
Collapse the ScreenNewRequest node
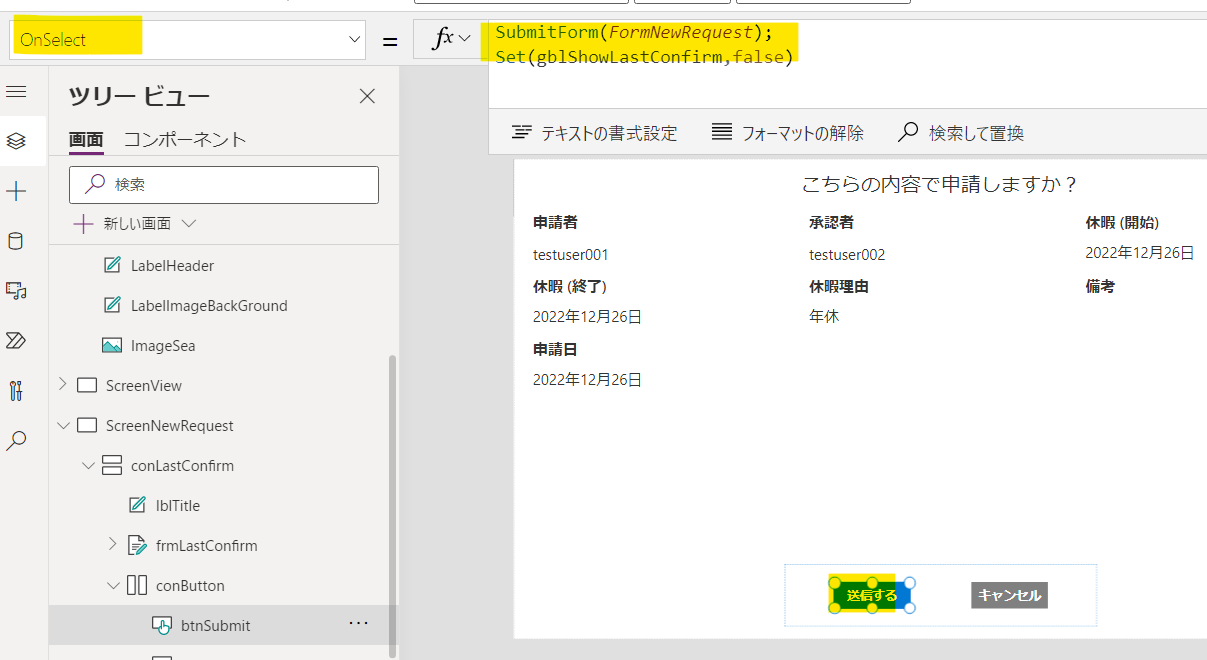pos(63,425)
